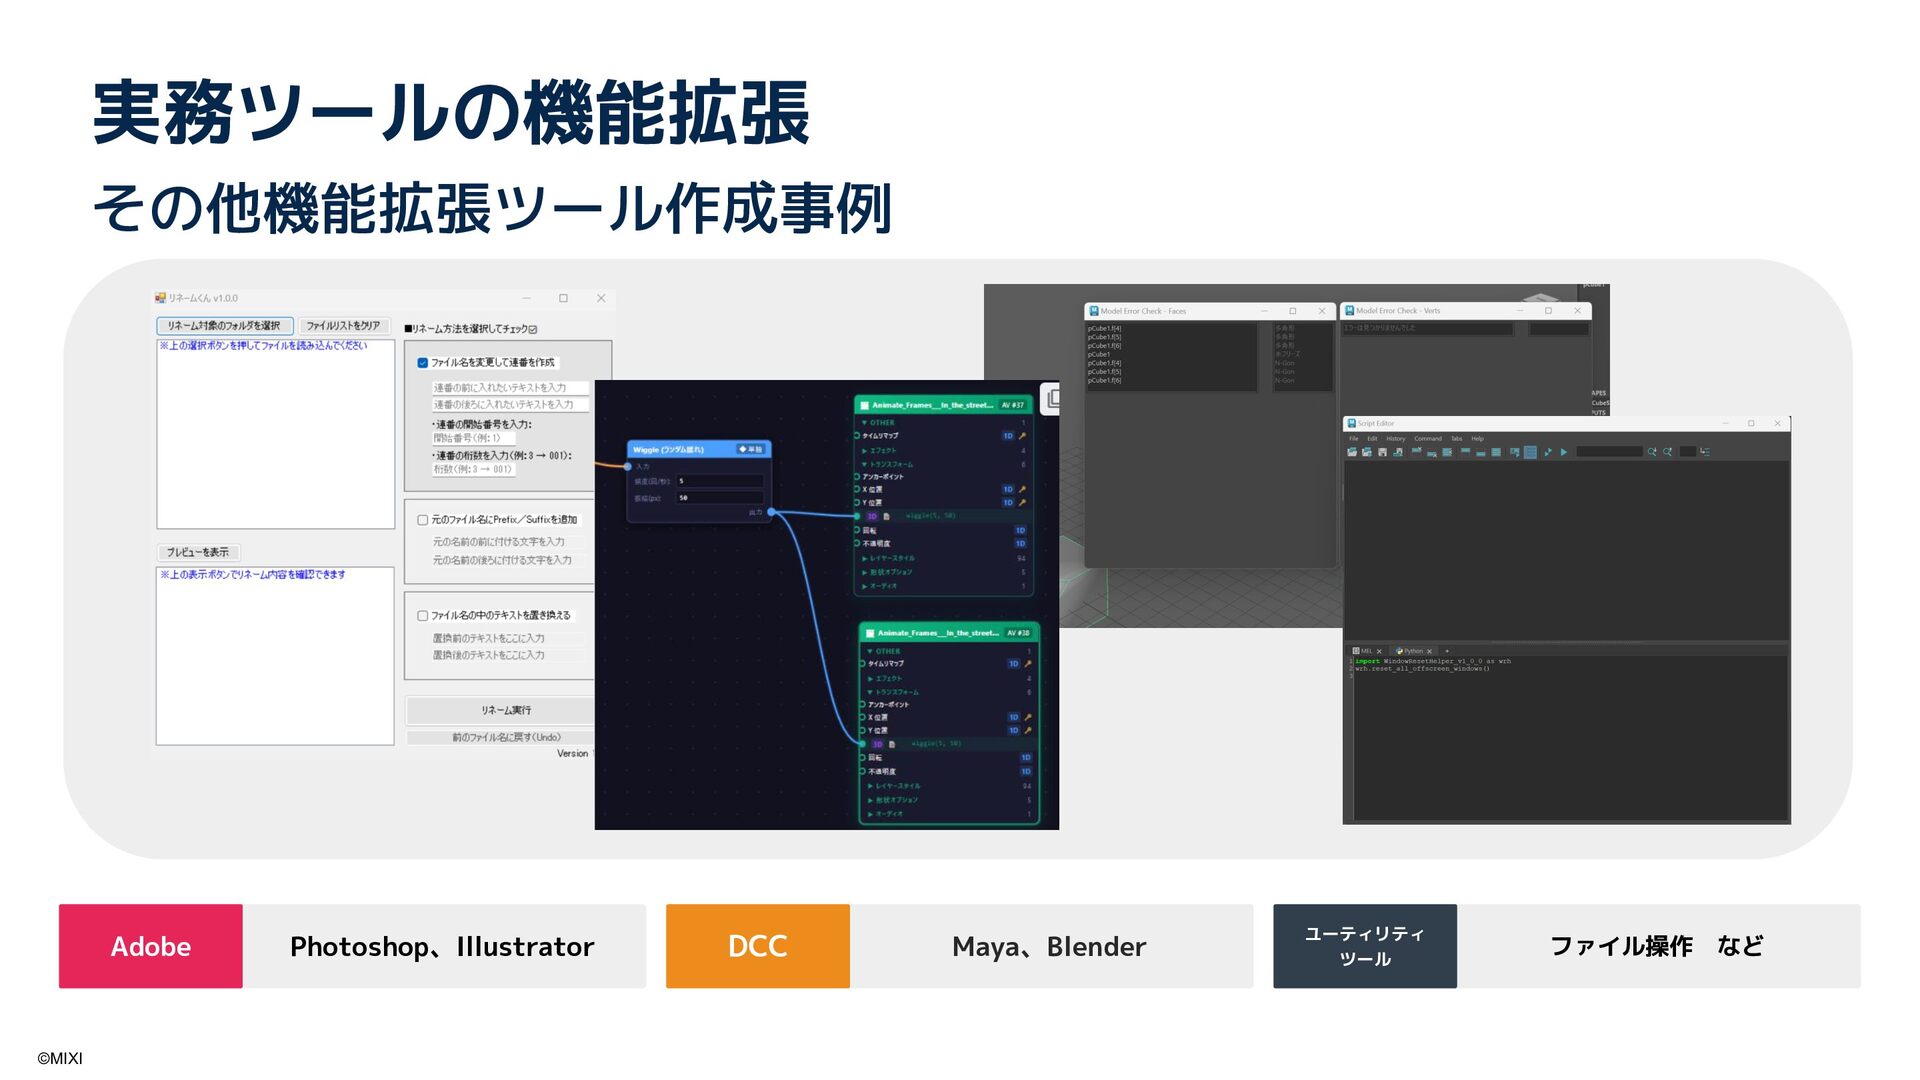Check the ファイル名の中のテキストを置き換える option
Screen dimensions: 1920x1080
coord(423,616)
